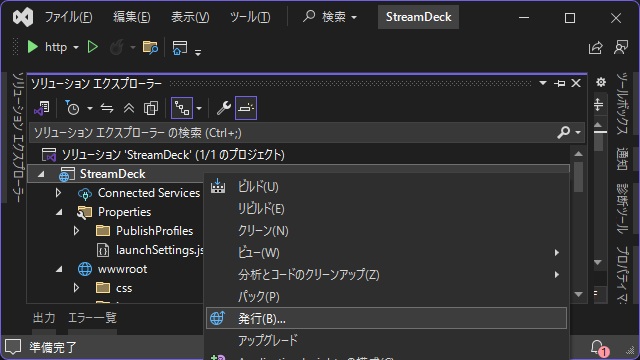This screenshot has width=640, height=360.
Task: Click the Hot Reload flame icon
Action: pos(117,47)
